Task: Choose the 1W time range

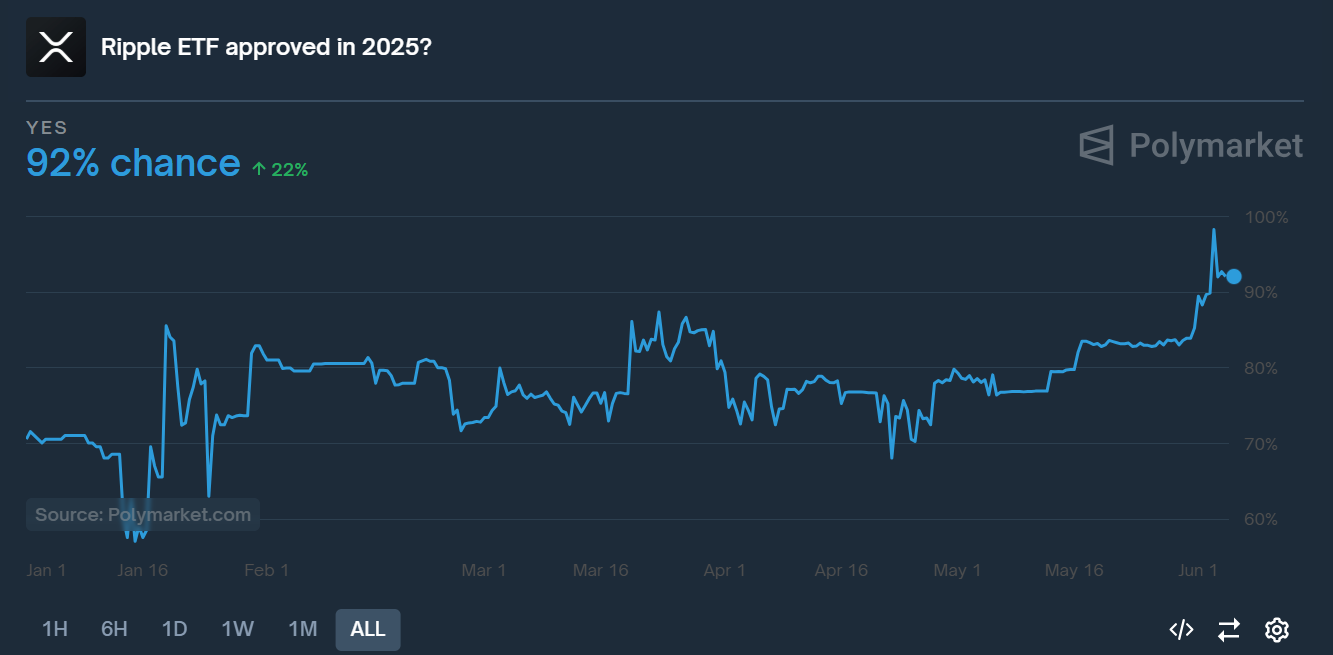Action: tap(238, 629)
